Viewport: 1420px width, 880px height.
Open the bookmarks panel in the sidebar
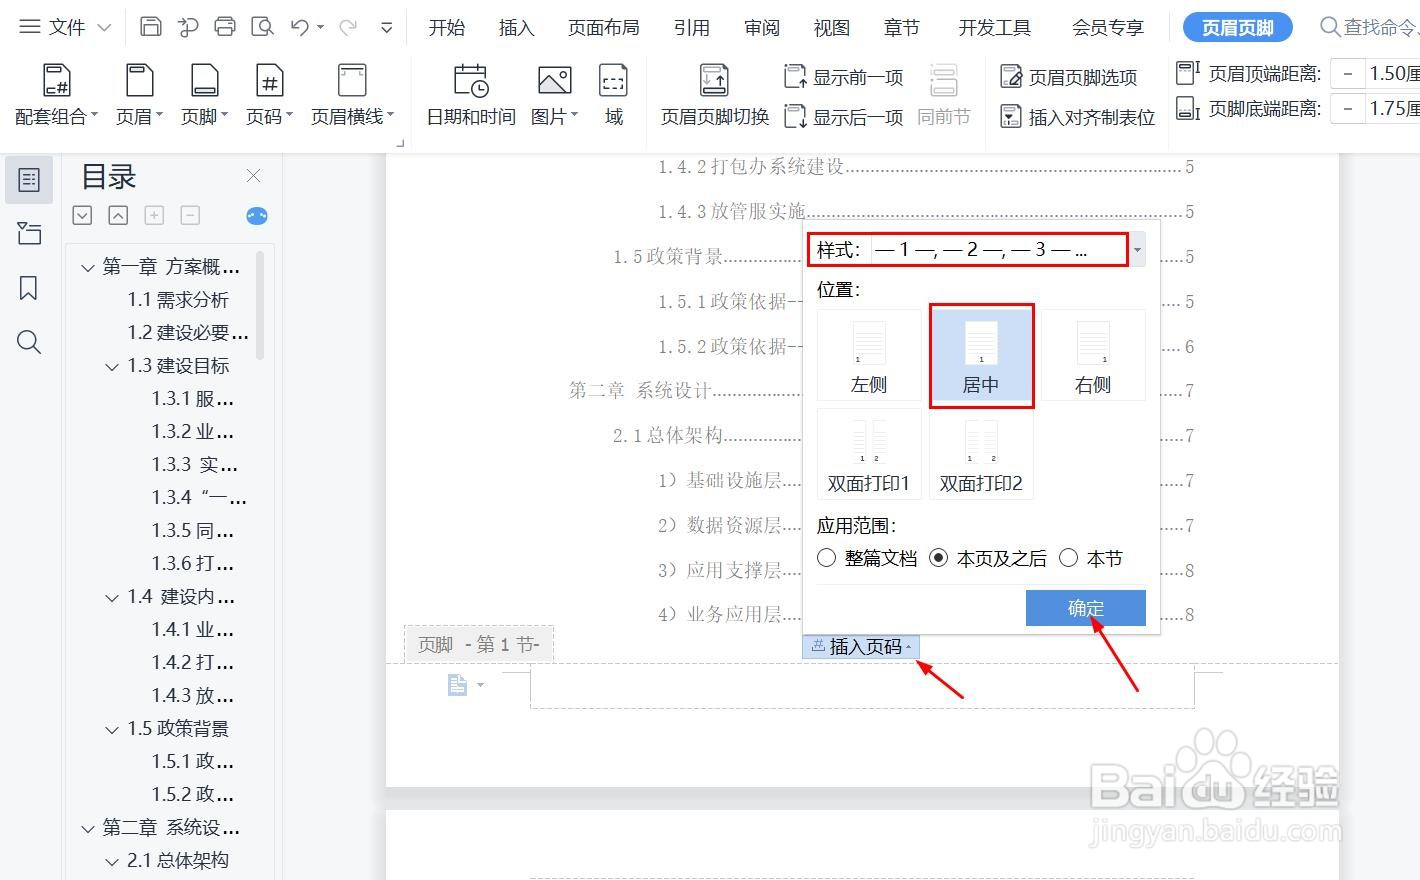(x=29, y=288)
